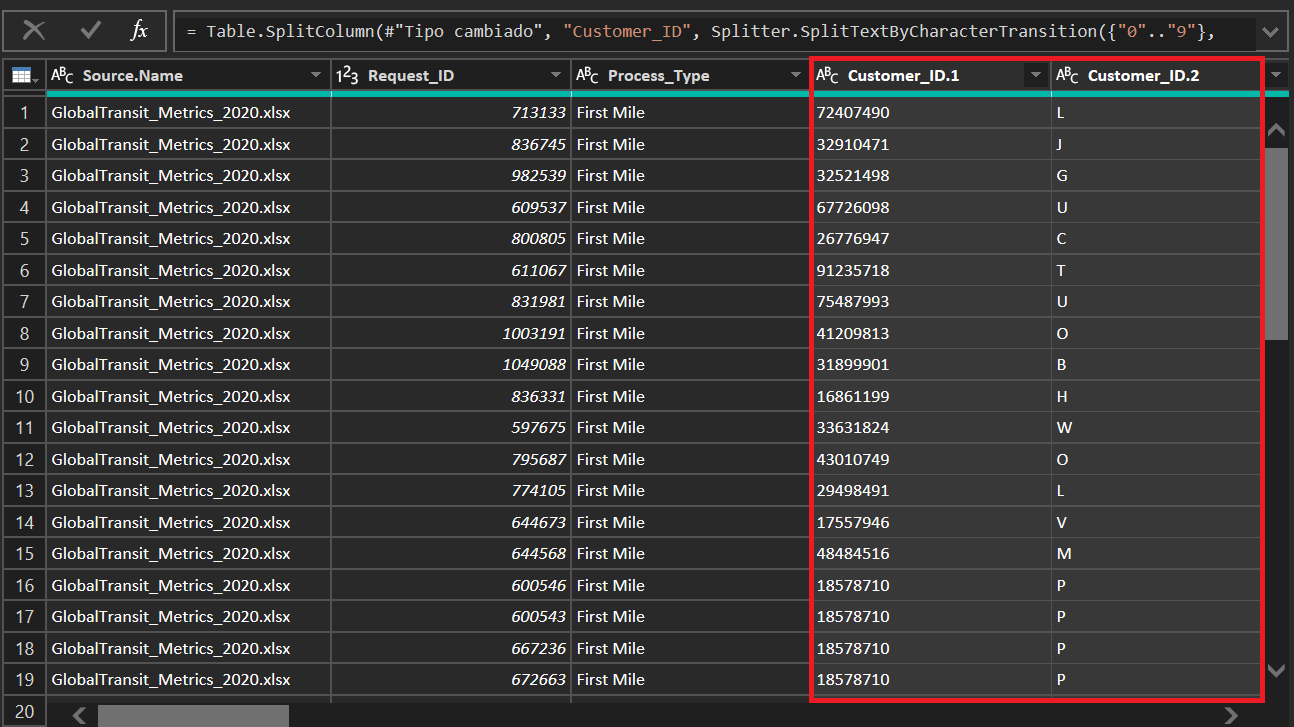
Task: Click Customer_ID.1 cell 91235718
Action: tap(931, 270)
